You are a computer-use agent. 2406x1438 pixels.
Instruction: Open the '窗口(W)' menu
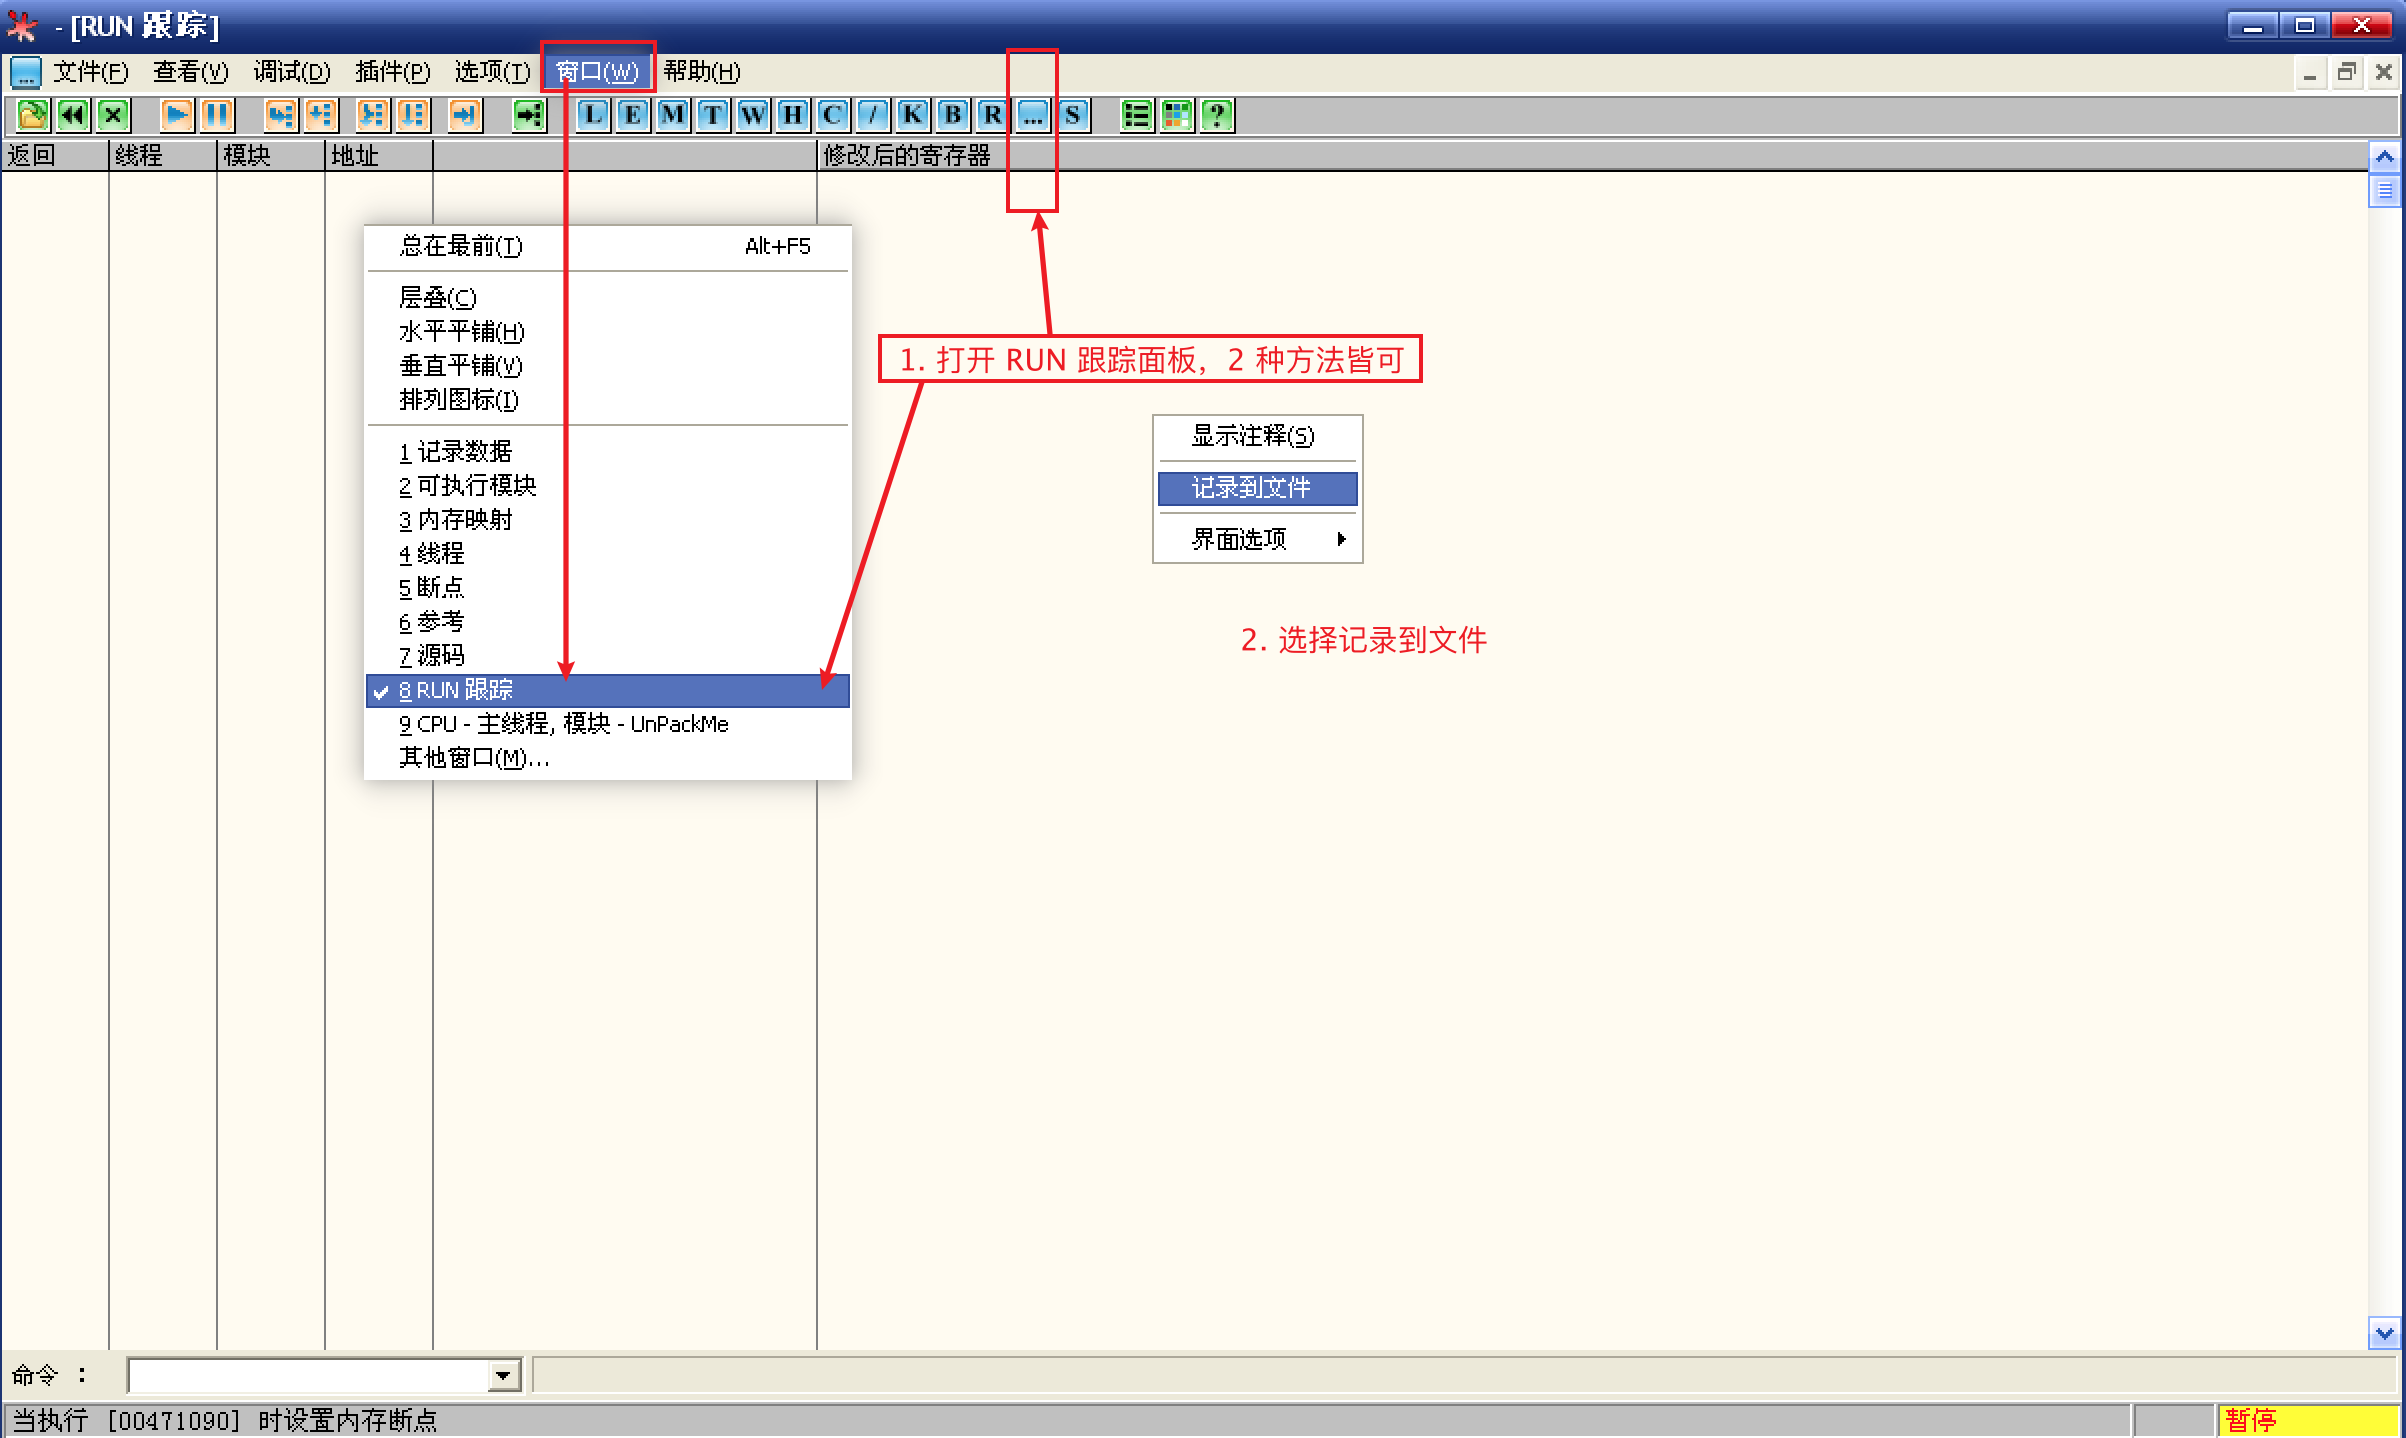point(597,72)
